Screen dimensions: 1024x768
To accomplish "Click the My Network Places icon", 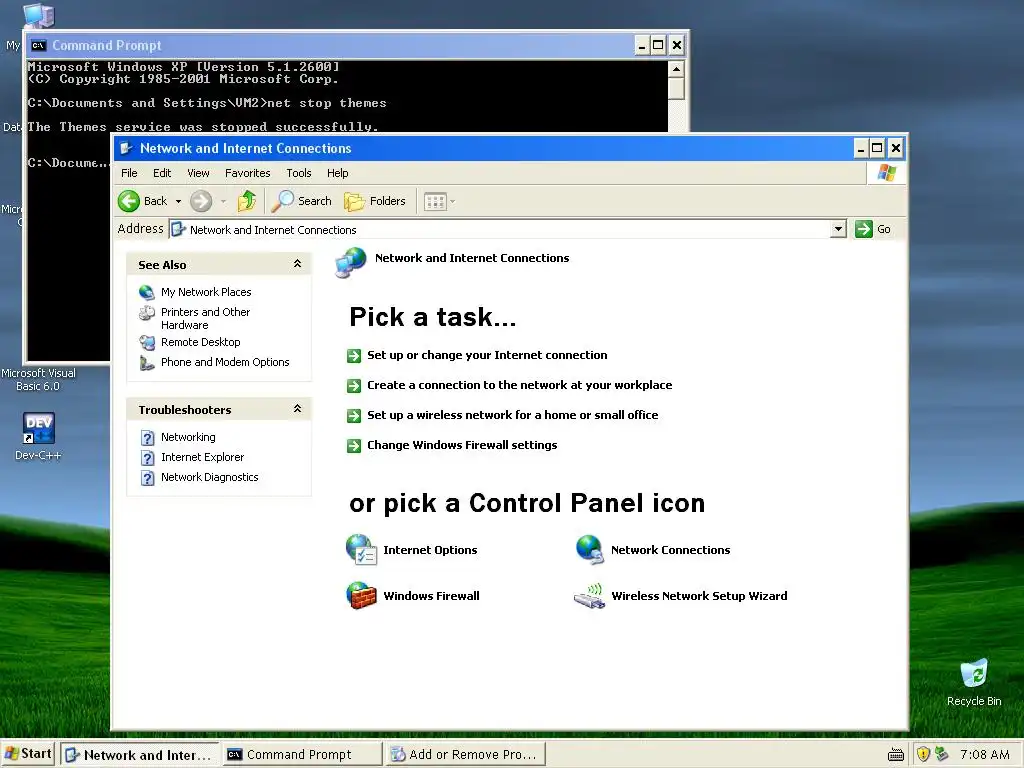I will tap(147, 292).
